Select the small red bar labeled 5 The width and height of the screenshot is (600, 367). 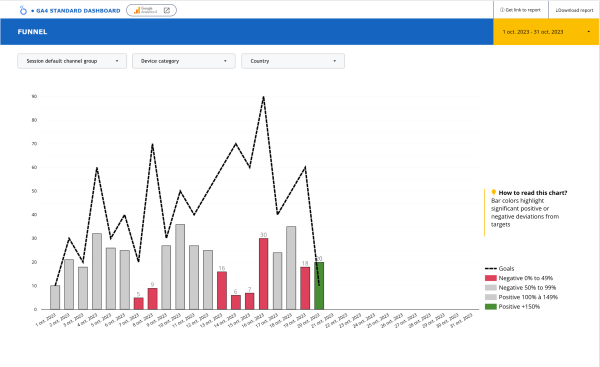[139, 303]
